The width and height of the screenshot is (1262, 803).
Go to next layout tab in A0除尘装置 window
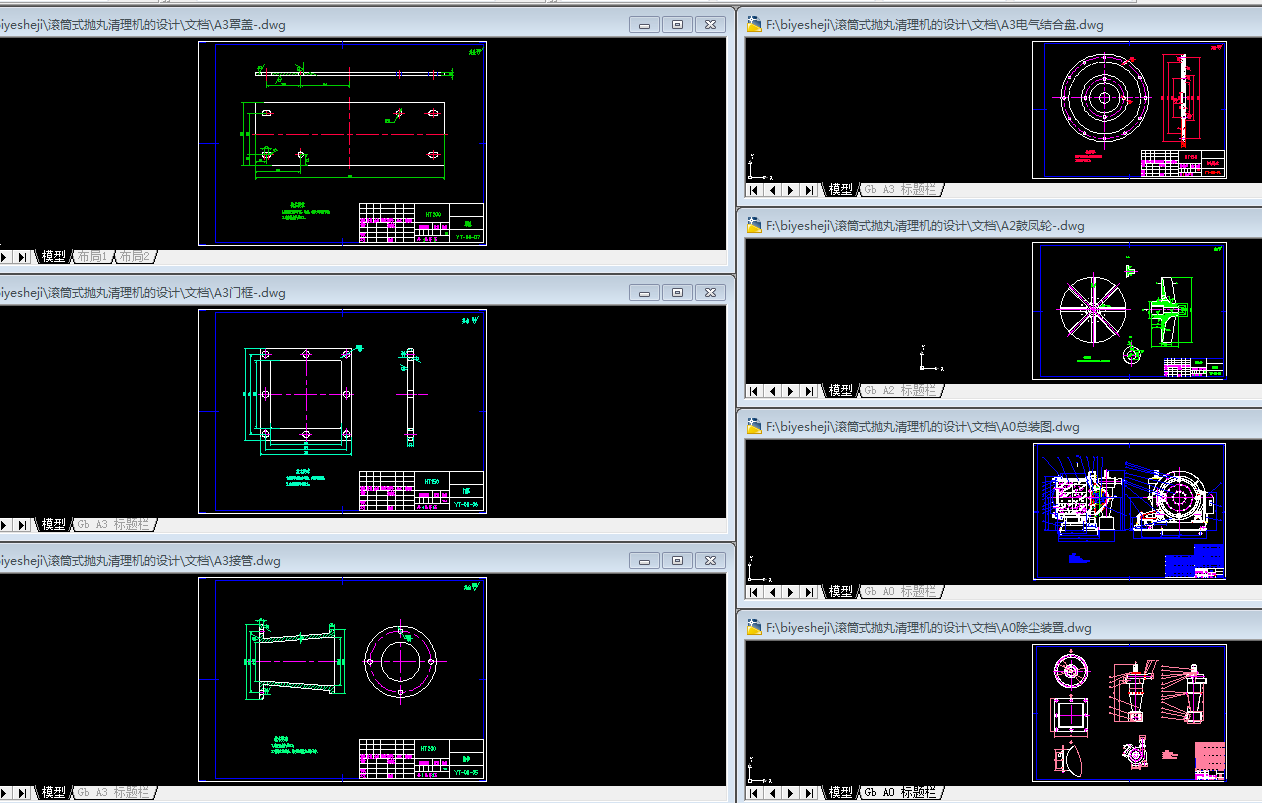tap(791, 793)
